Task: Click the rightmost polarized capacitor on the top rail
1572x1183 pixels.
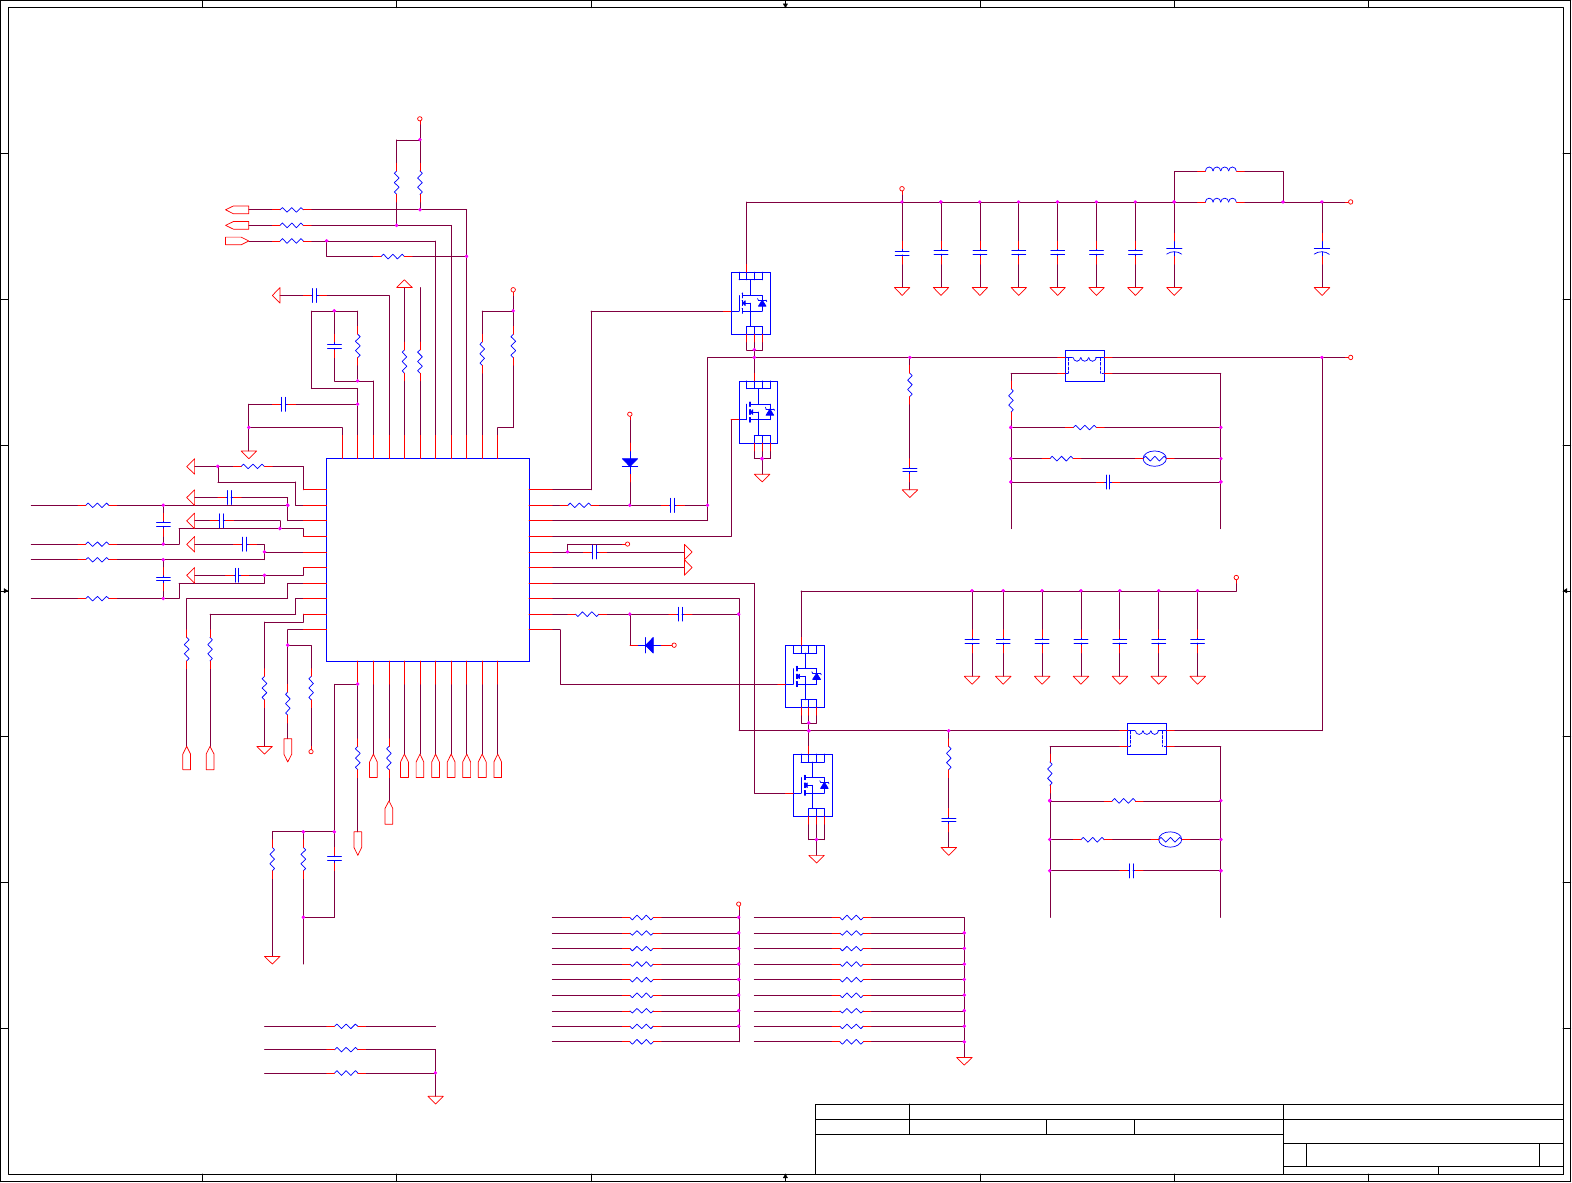Action: tap(1322, 250)
